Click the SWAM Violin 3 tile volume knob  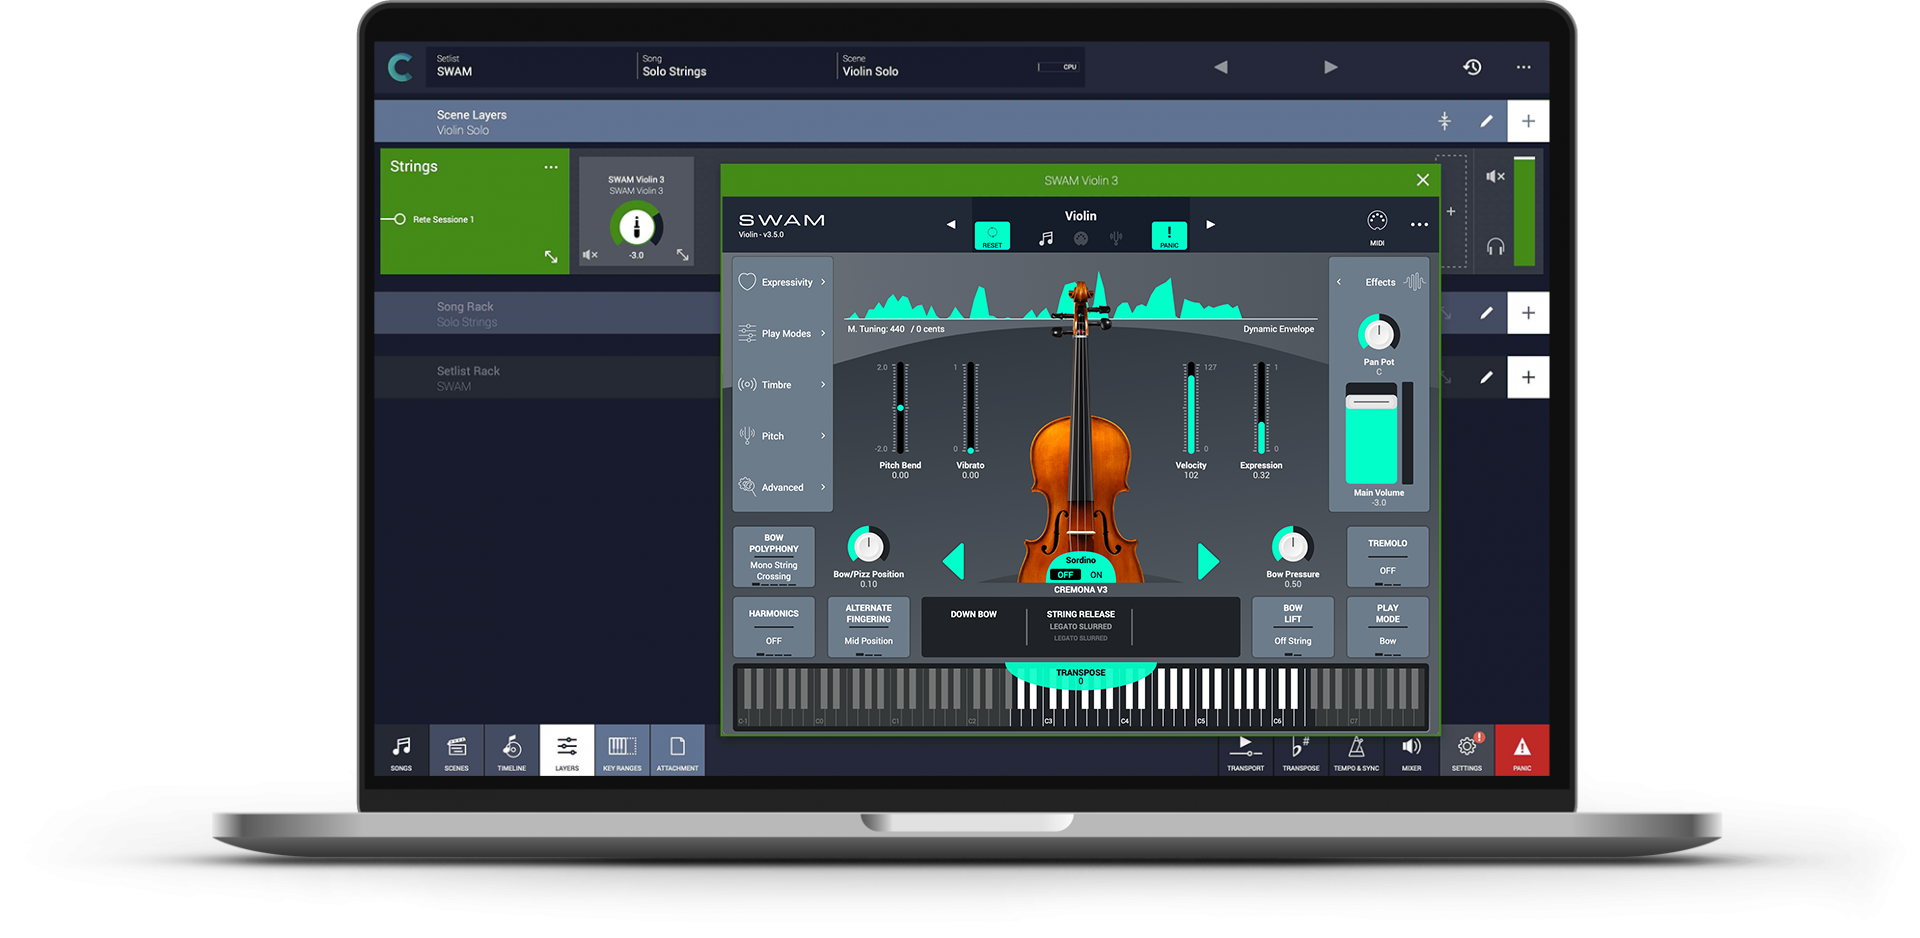tap(636, 226)
